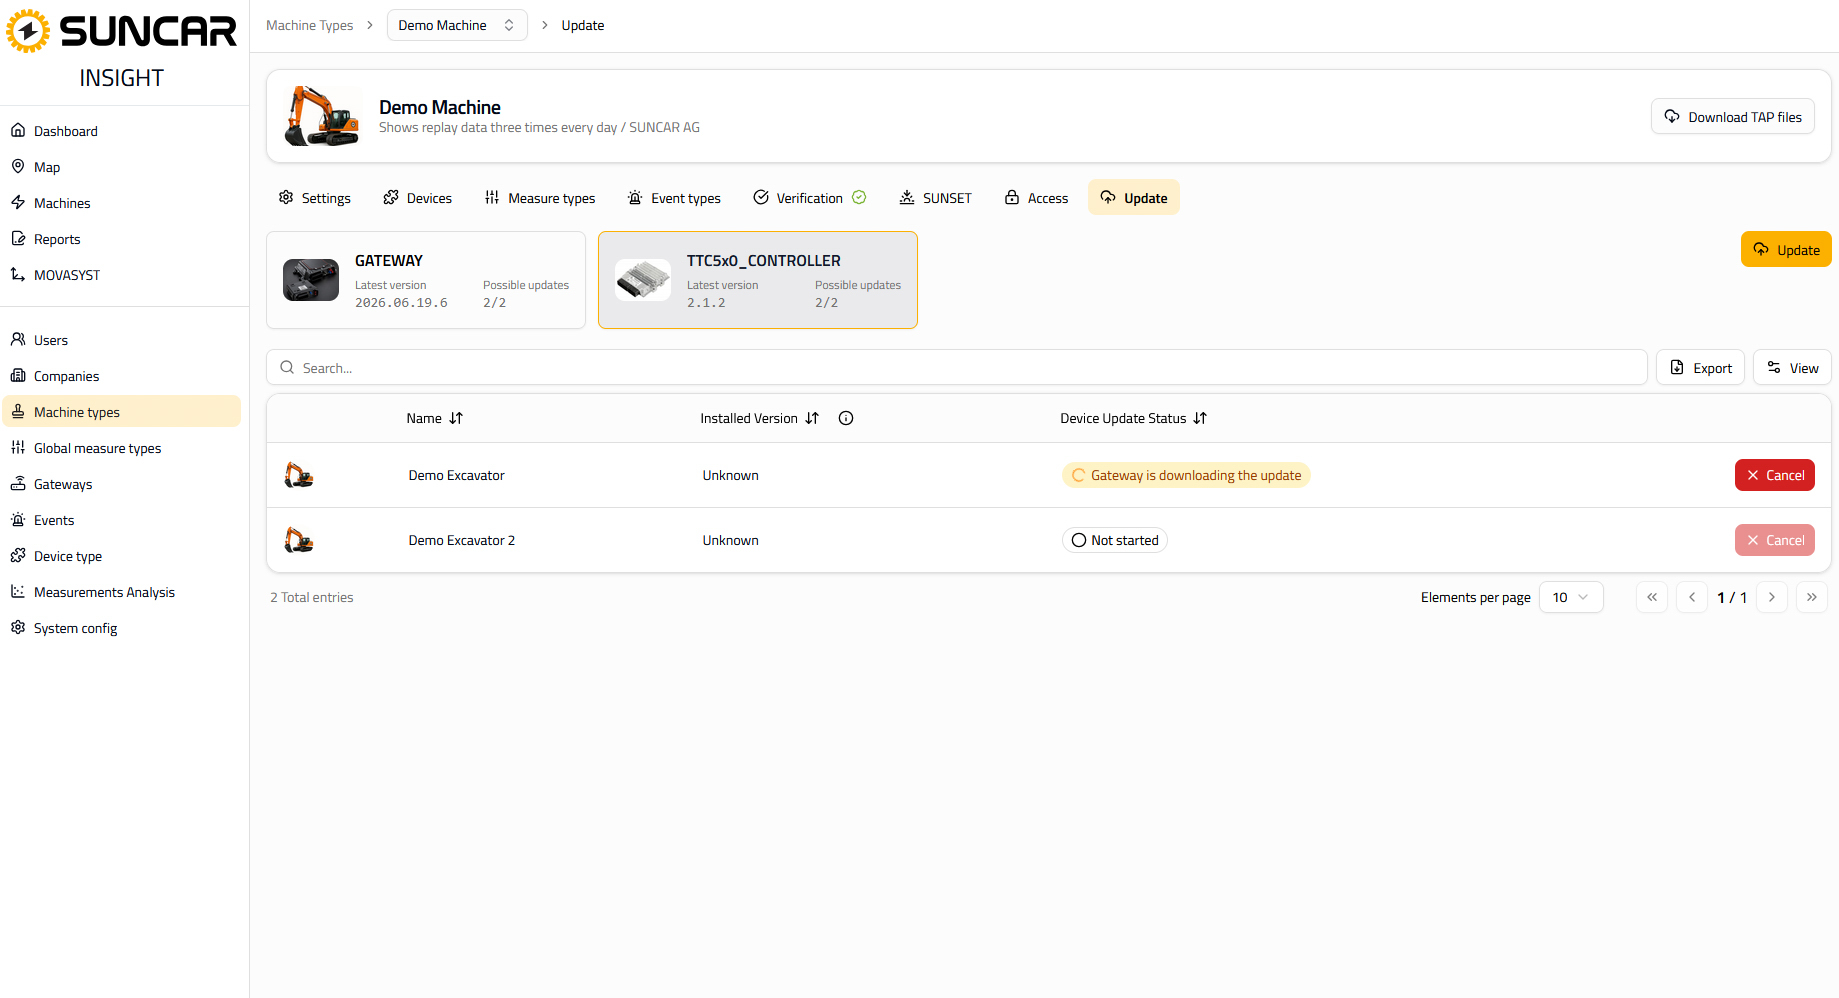Switch to the SUNSET tab

(x=935, y=198)
